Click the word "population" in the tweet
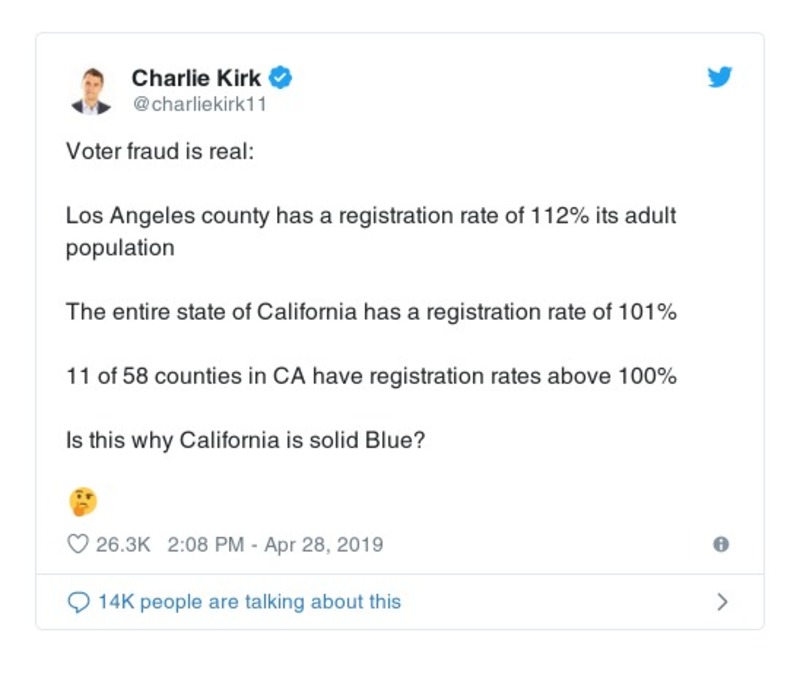Image resolution: width=800 pixels, height=677 pixels. pos(120,248)
